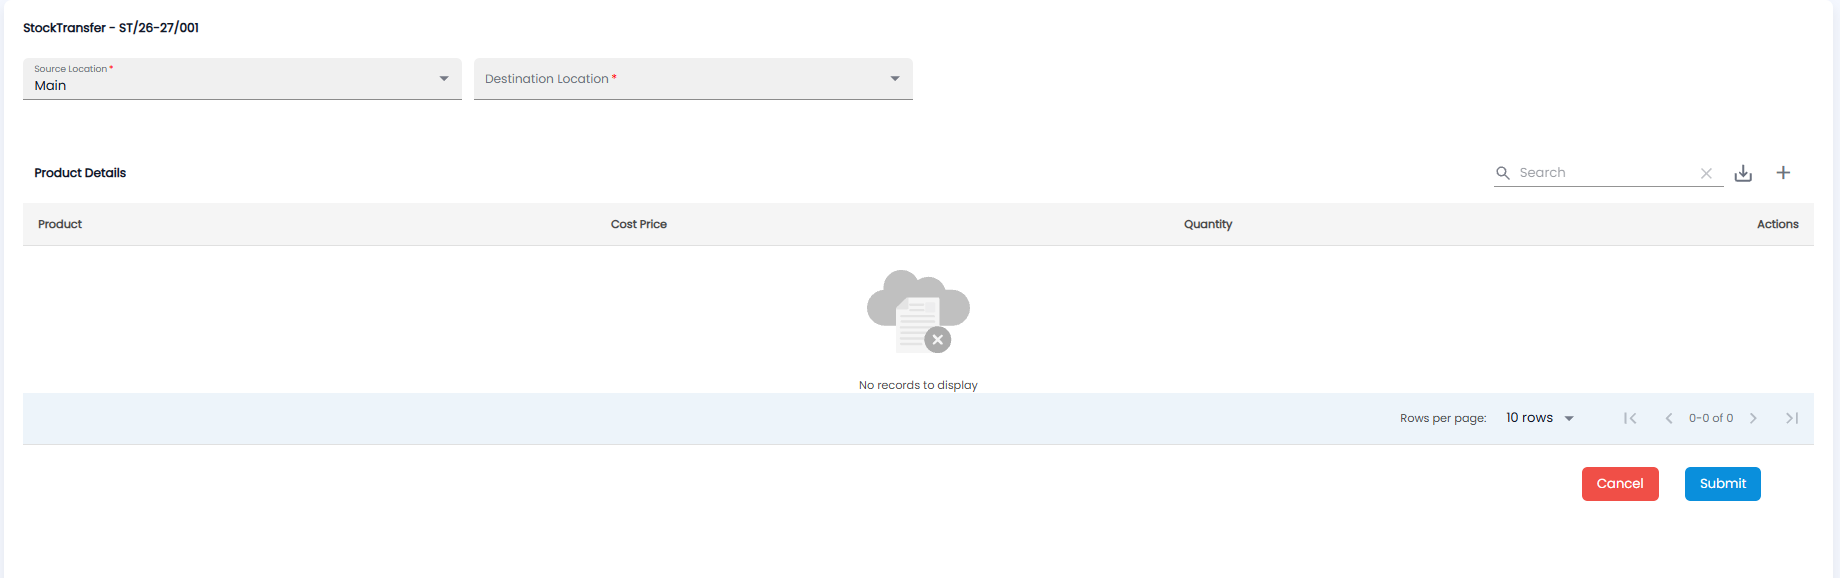Click the export download icon
Screen dimensions: 1840x578
1743,173
